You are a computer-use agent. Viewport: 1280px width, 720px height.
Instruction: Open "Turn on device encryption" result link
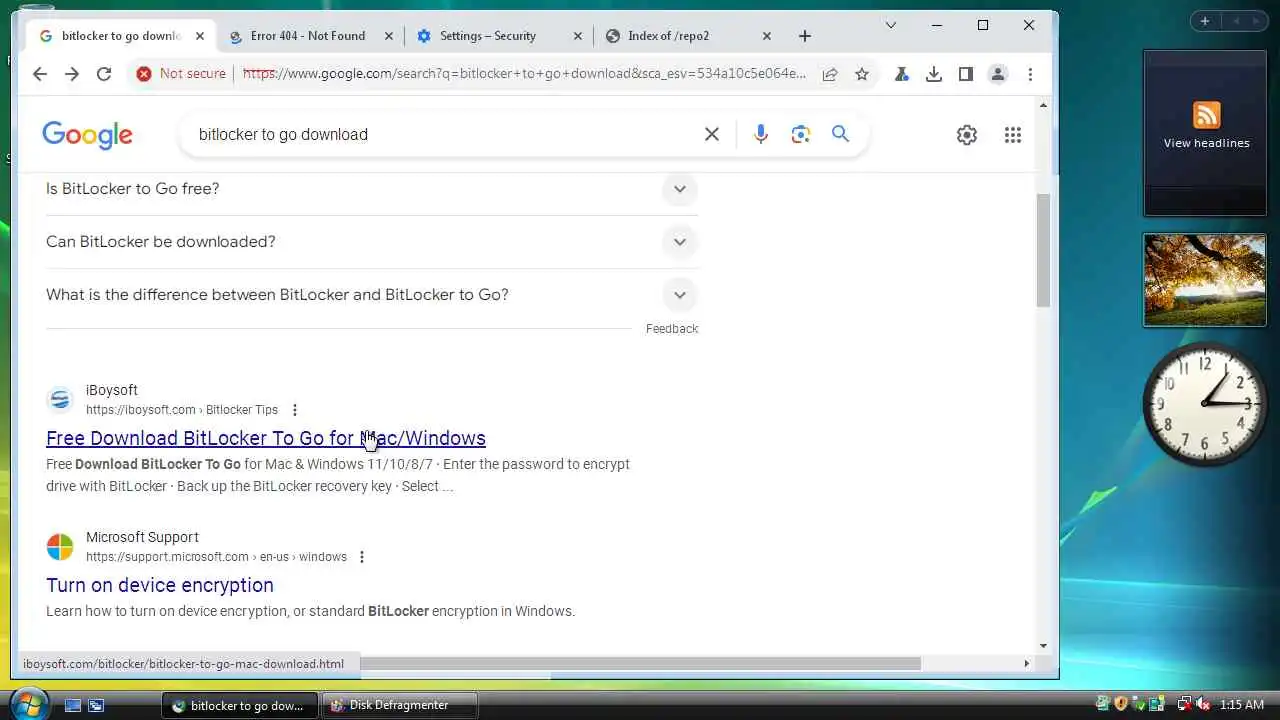tap(160, 585)
